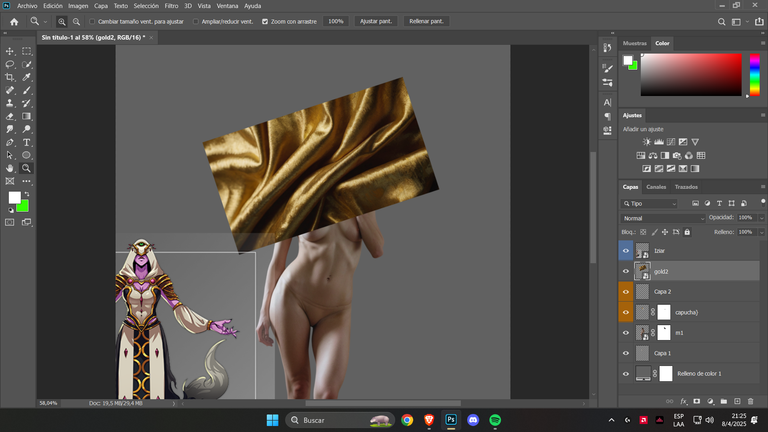Go to Photoshop Home screen
Viewport: 768px width, 432px height.
click(14, 22)
